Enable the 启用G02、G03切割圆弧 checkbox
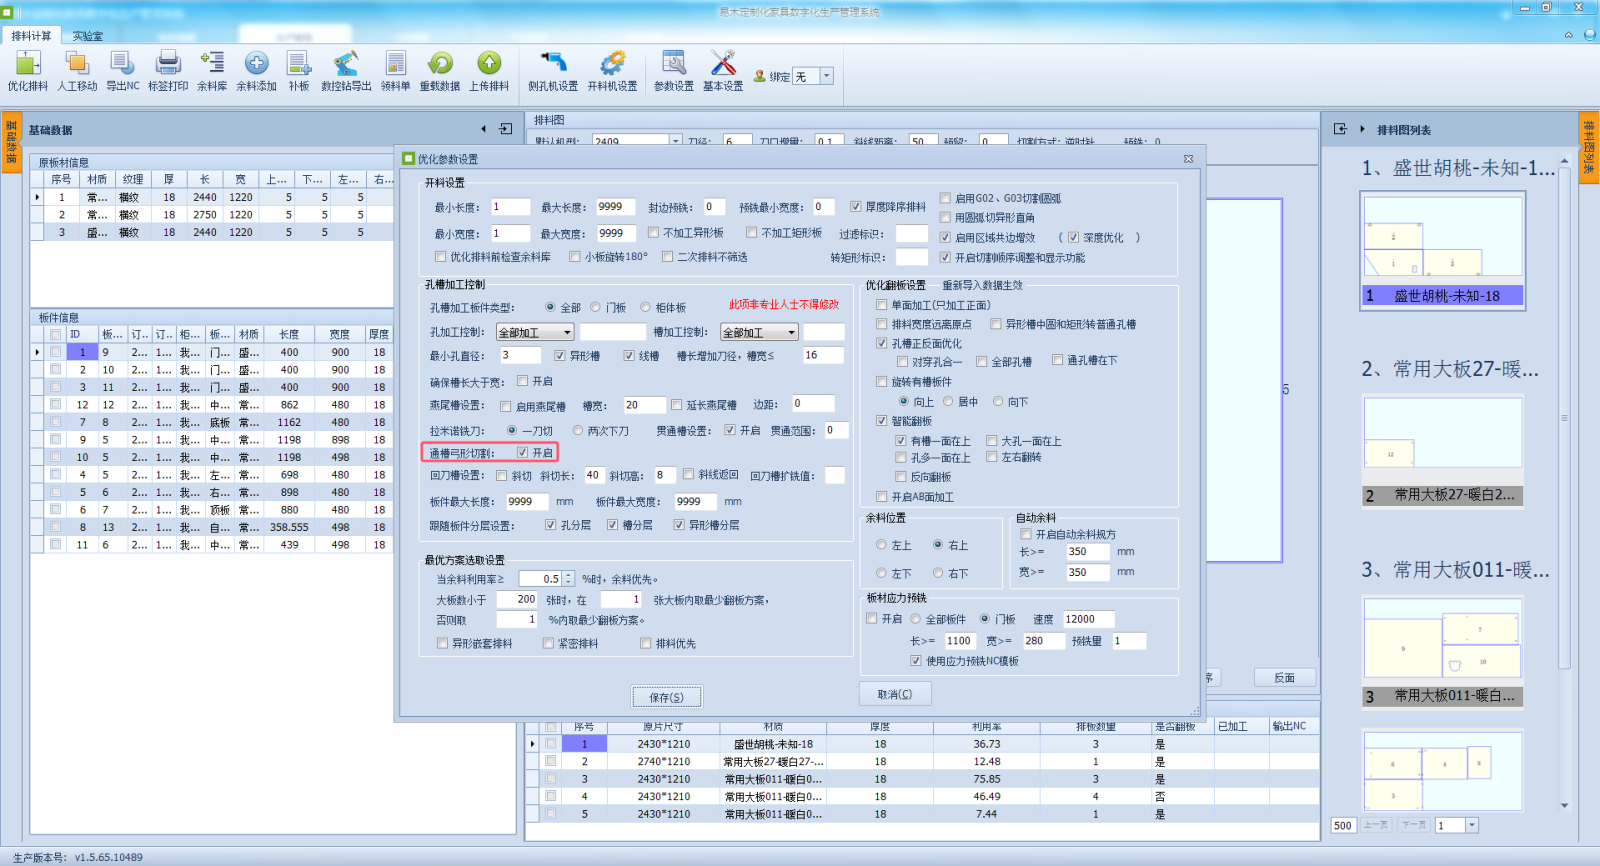Viewport: 1600px width, 866px height. pos(945,199)
